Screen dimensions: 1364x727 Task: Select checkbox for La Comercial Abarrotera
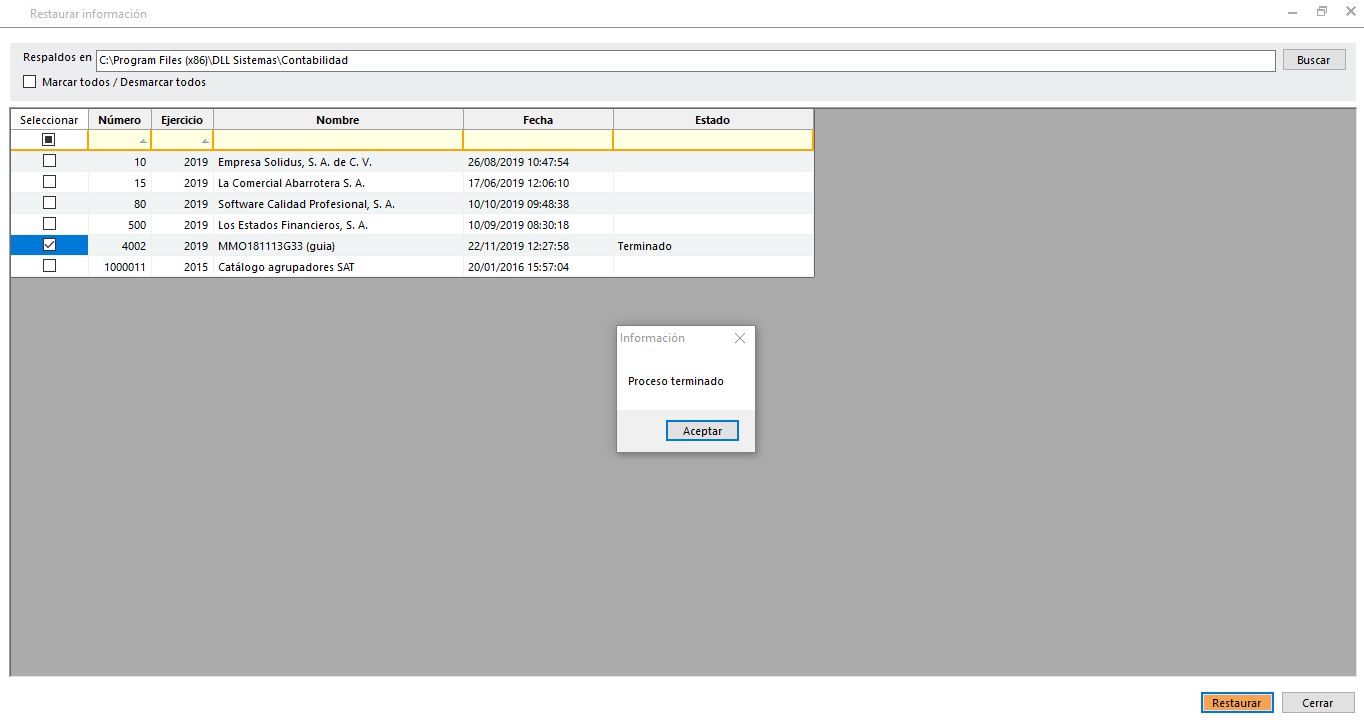click(49, 182)
